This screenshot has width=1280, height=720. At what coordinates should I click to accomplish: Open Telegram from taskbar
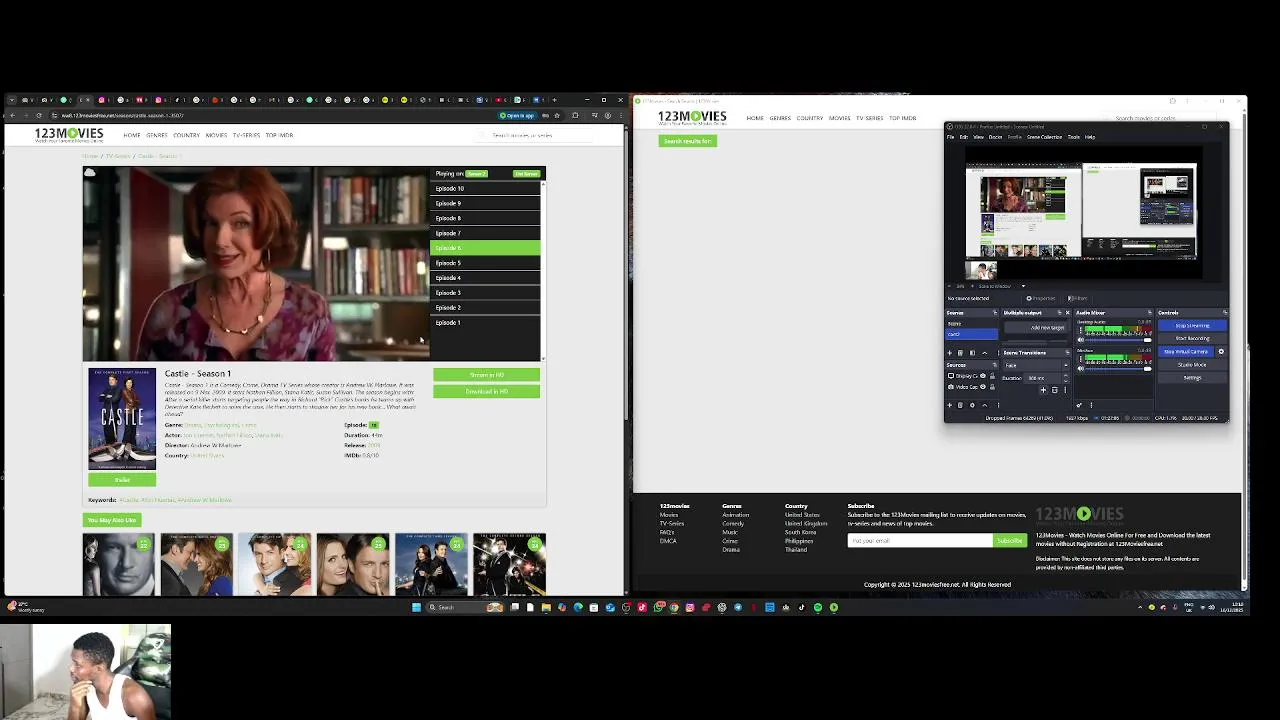click(738, 607)
